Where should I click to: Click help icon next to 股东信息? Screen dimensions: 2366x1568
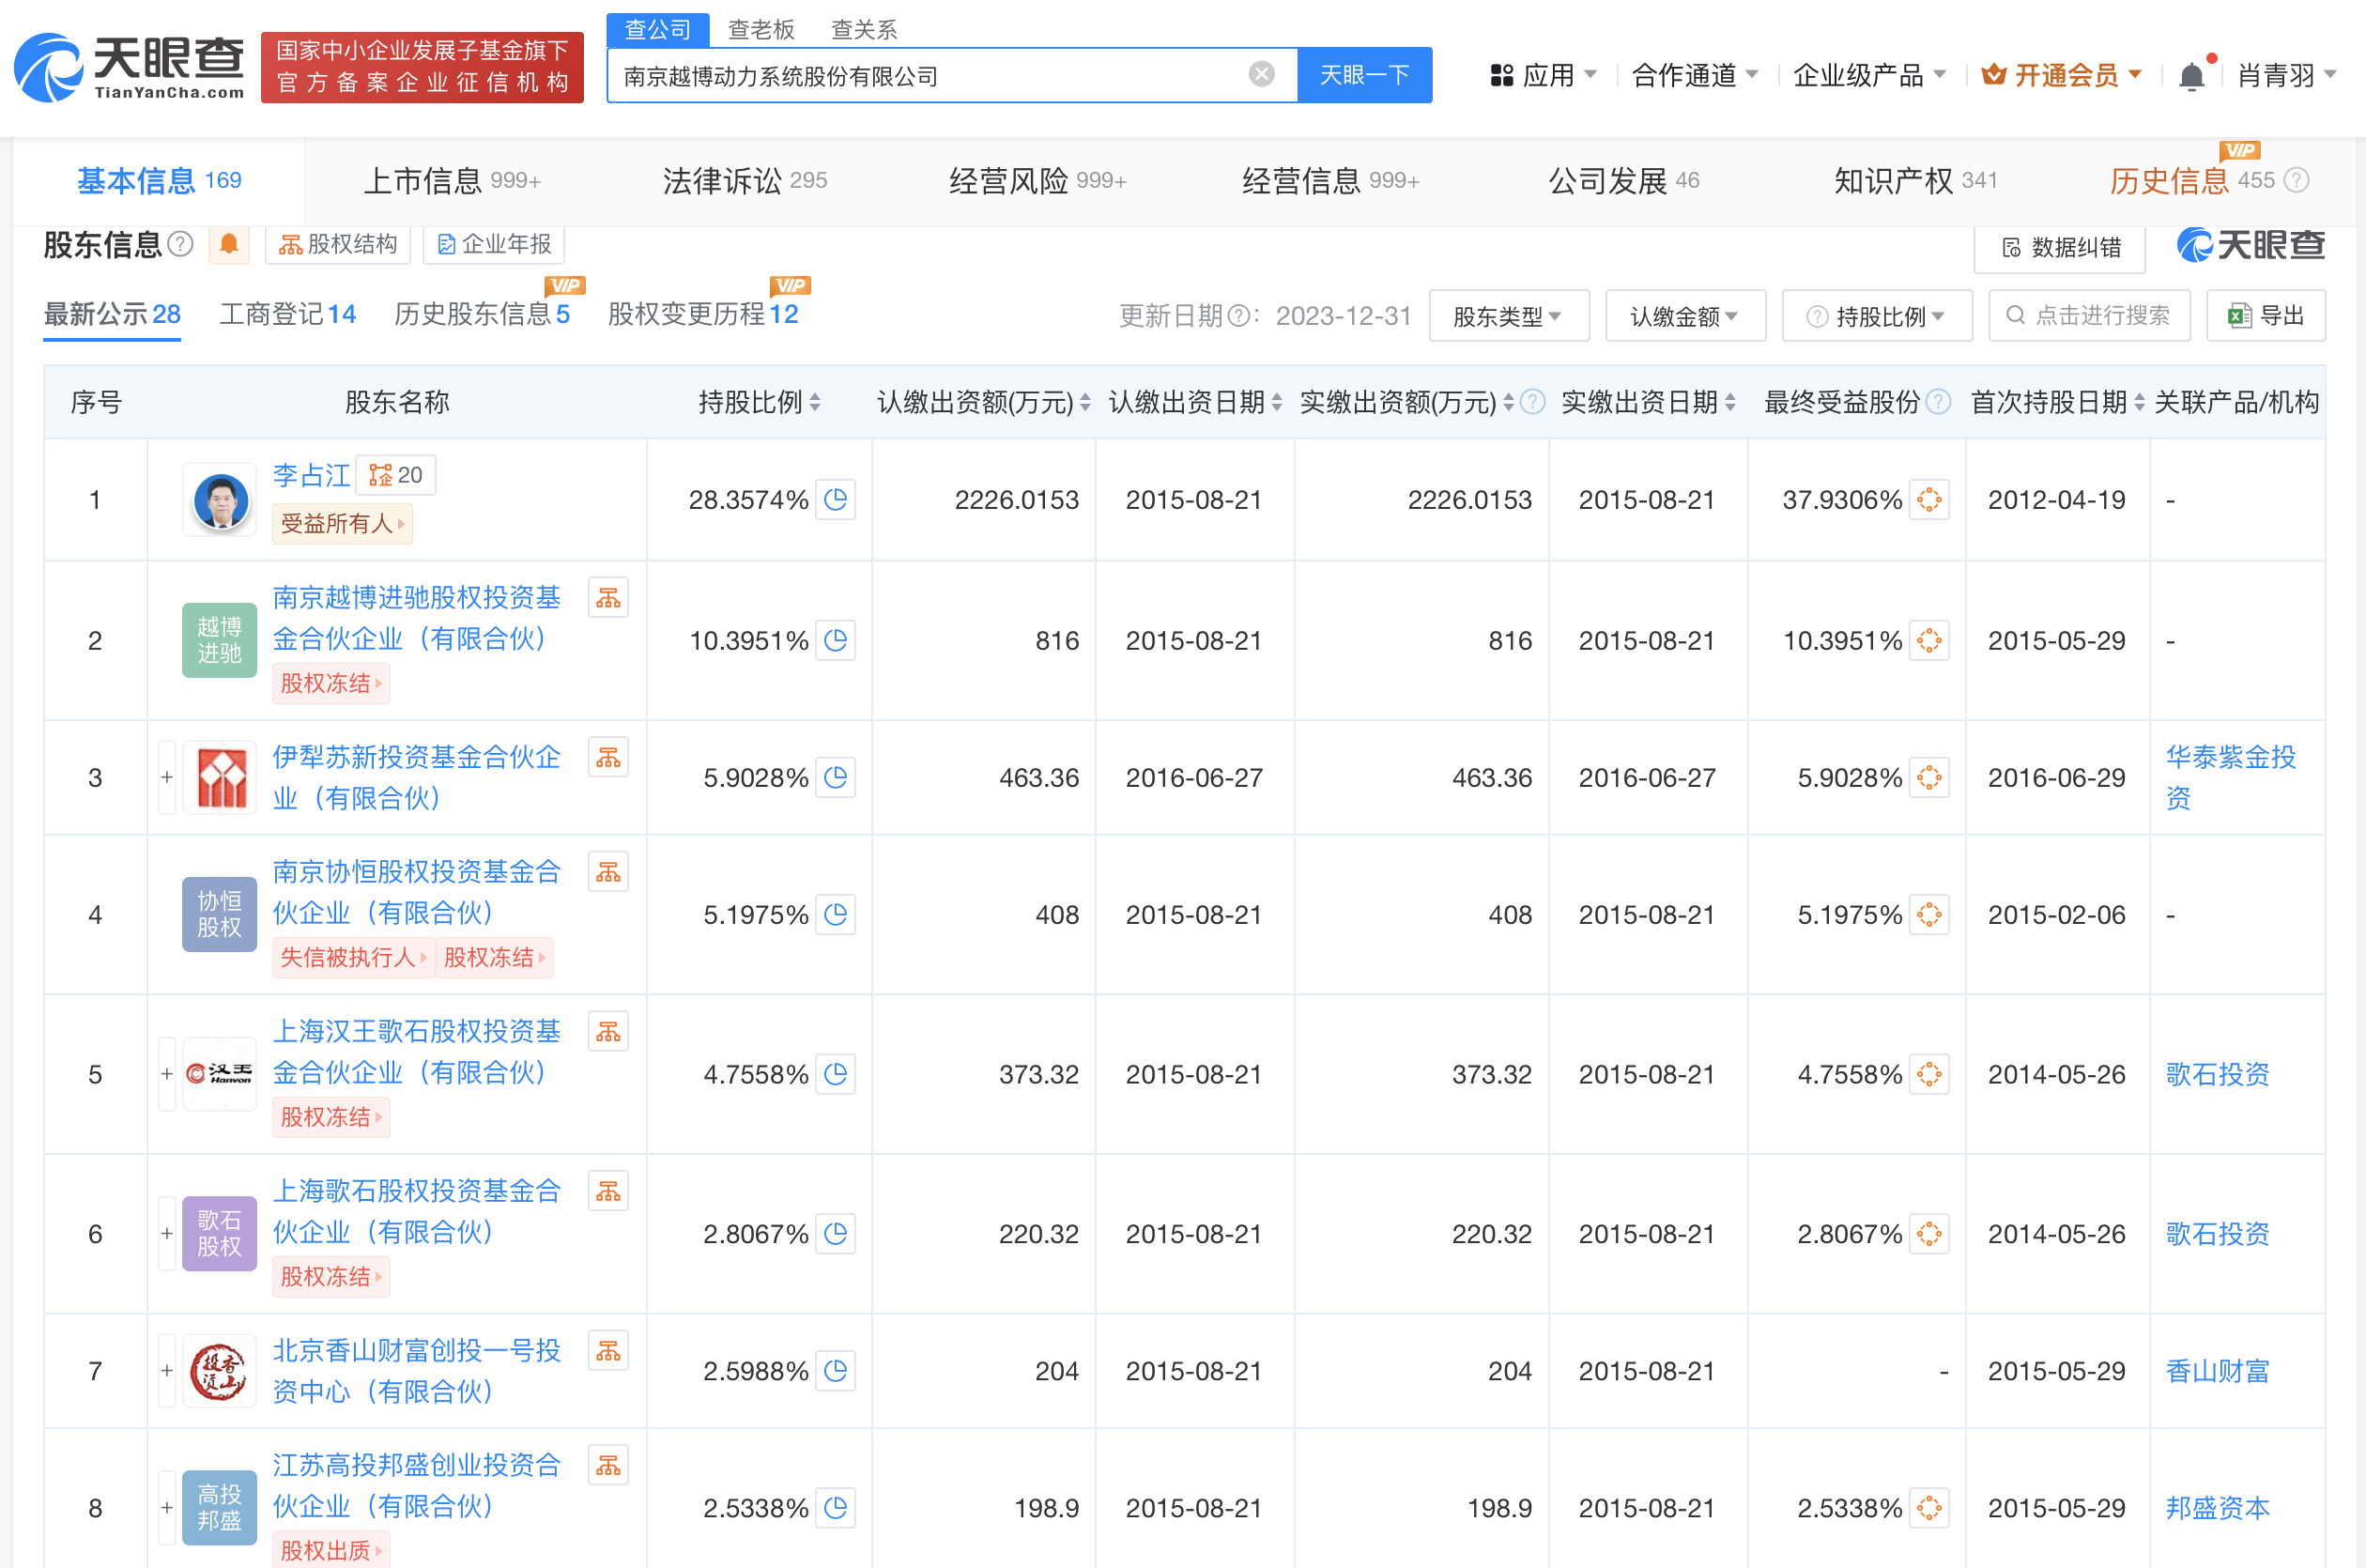coord(181,244)
